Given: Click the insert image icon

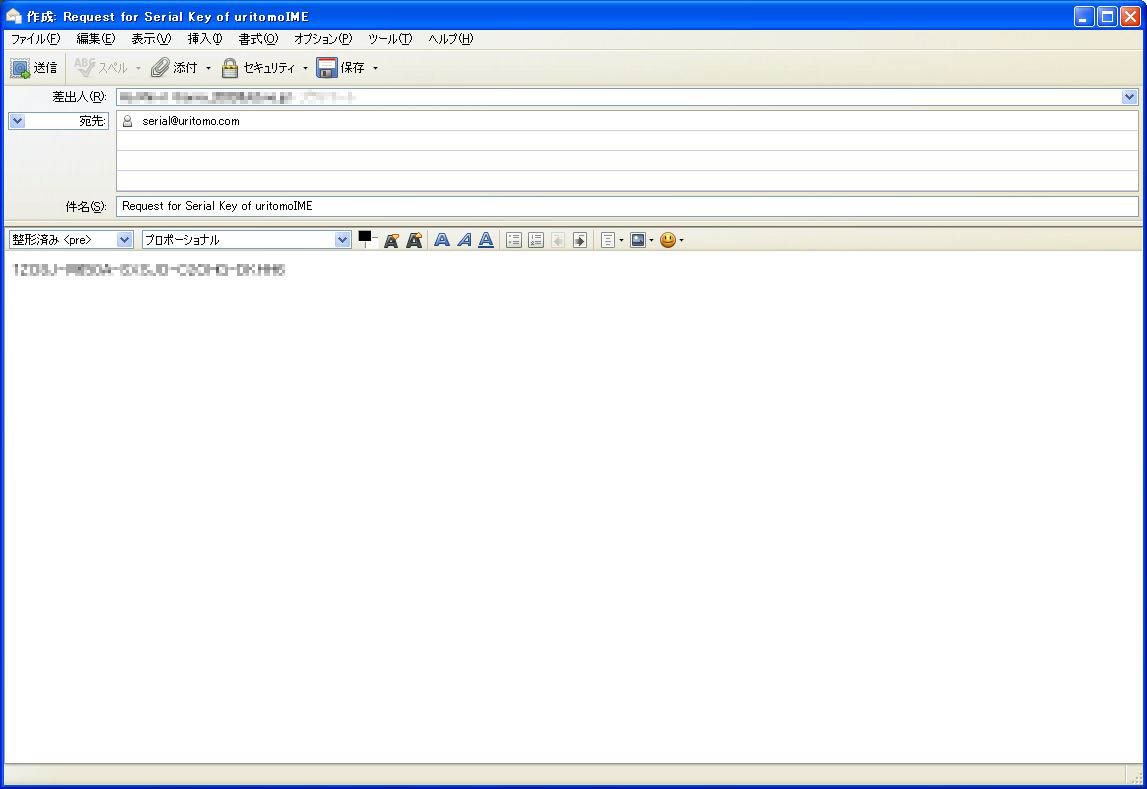Looking at the screenshot, I should point(637,240).
